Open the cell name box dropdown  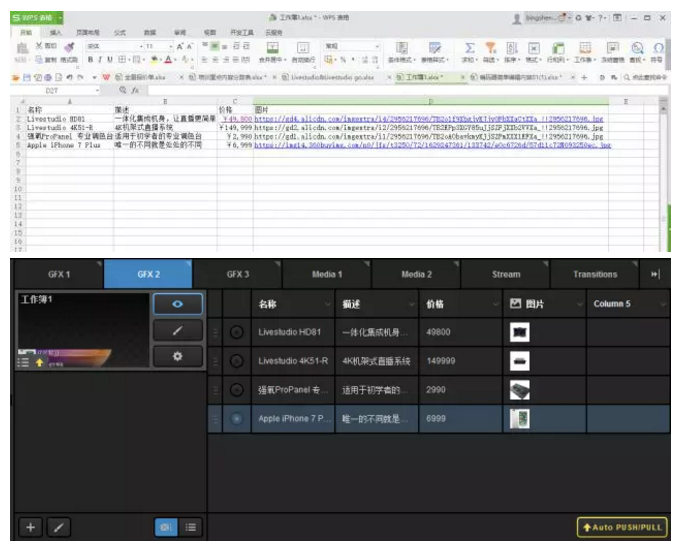[97, 90]
